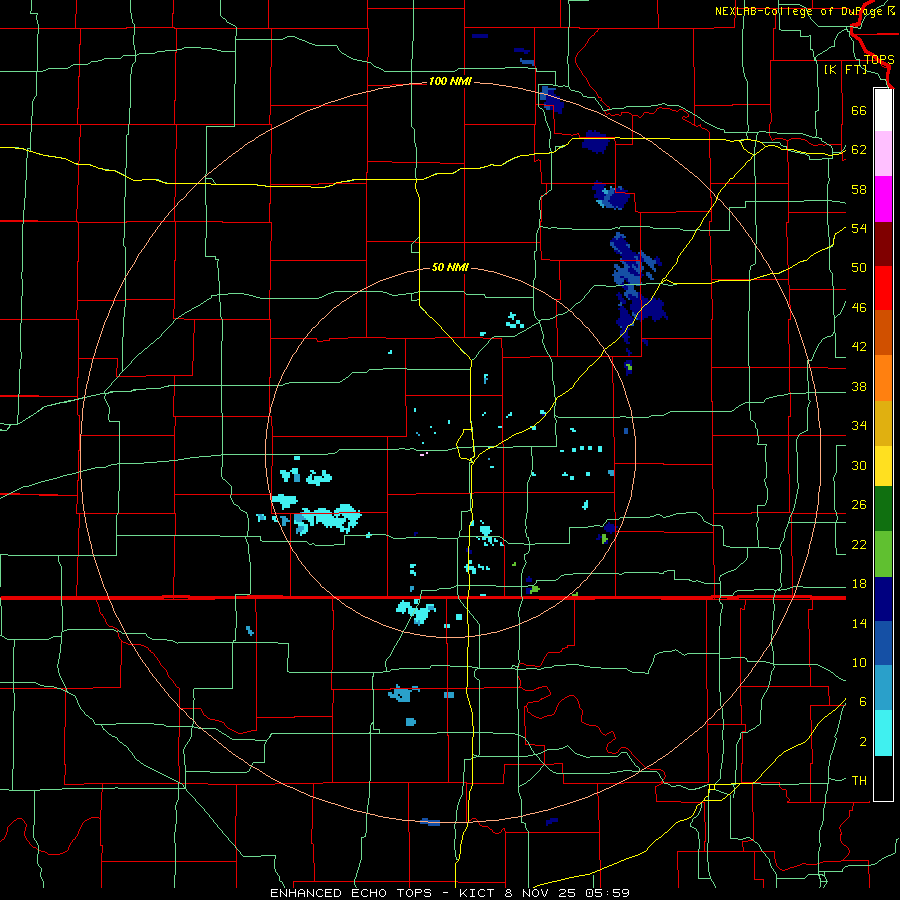Click the 10 legend scale value
This screenshot has width=900, height=900.
coord(859,663)
